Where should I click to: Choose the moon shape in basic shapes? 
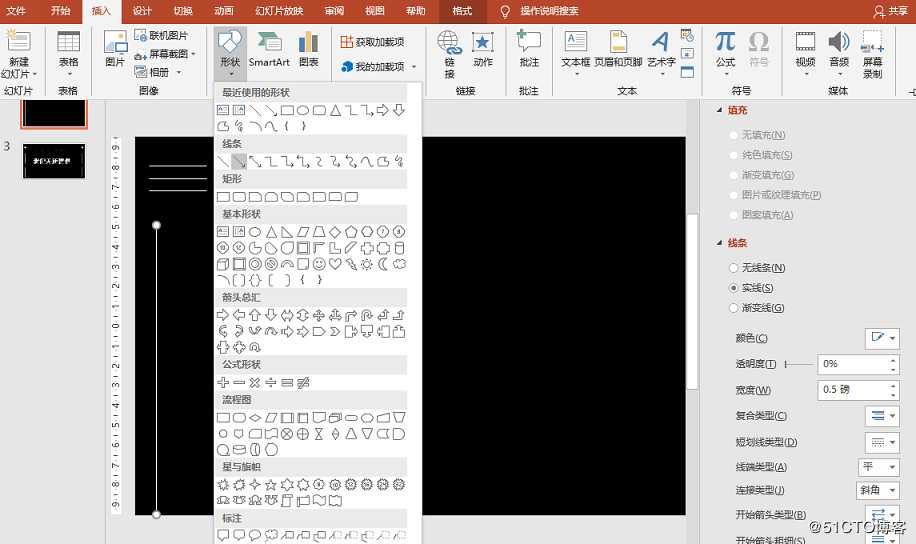point(383,264)
